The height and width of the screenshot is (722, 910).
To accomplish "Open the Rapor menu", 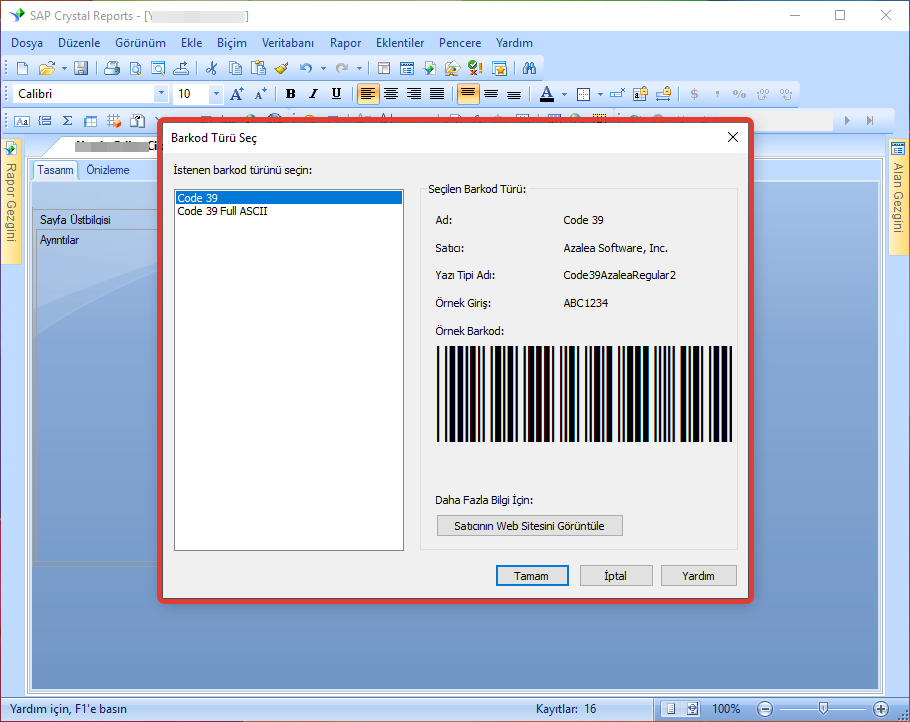I will (345, 43).
